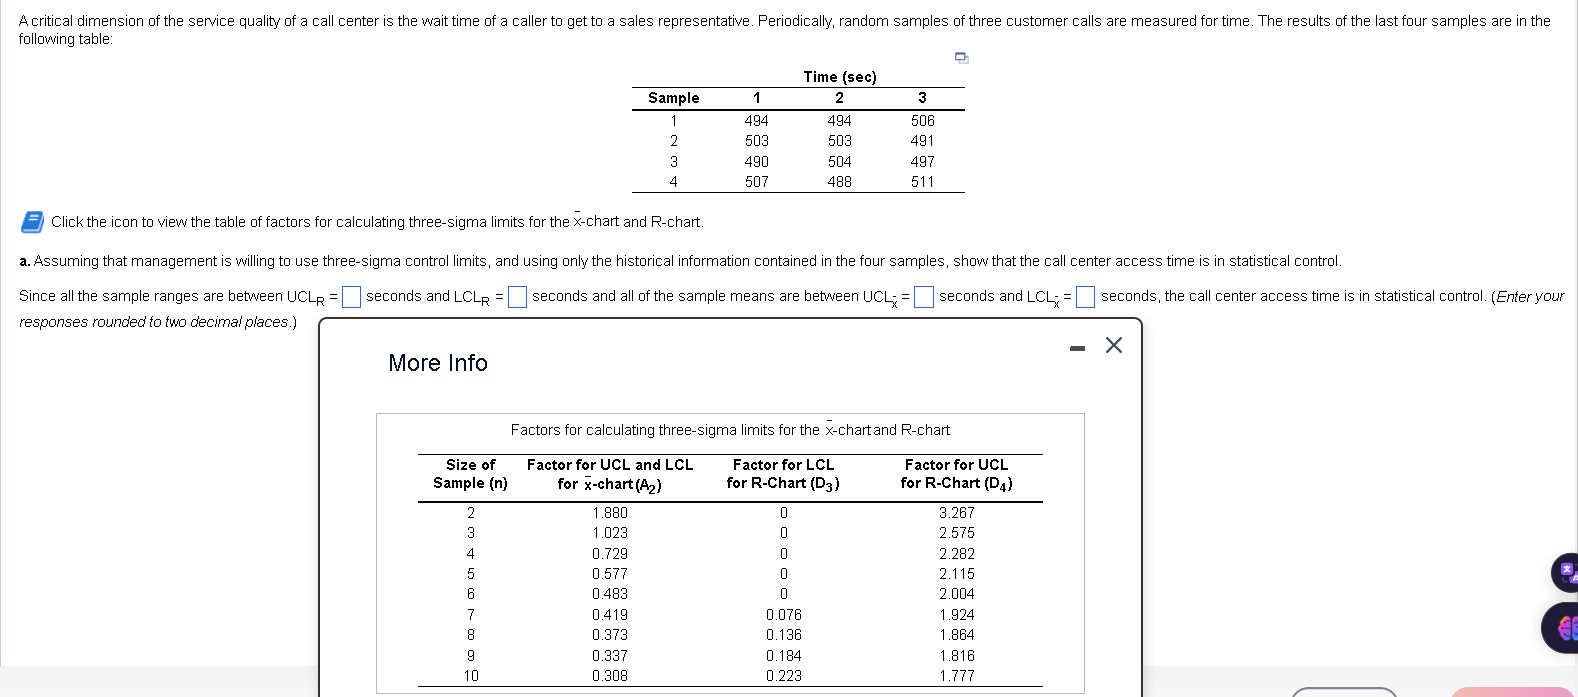The width and height of the screenshot is (1578, 697).
Task: Click the pink button at the bottom right
Action: click(x=1510, y=692)
